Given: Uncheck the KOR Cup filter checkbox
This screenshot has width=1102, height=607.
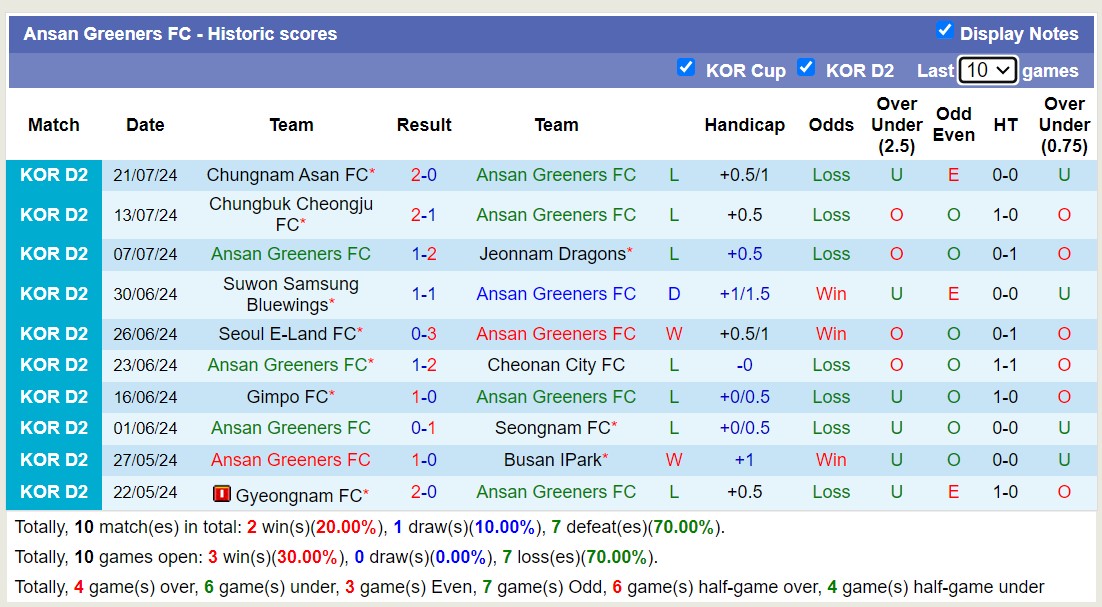Looking at the screenshot, I should (686, 67).
